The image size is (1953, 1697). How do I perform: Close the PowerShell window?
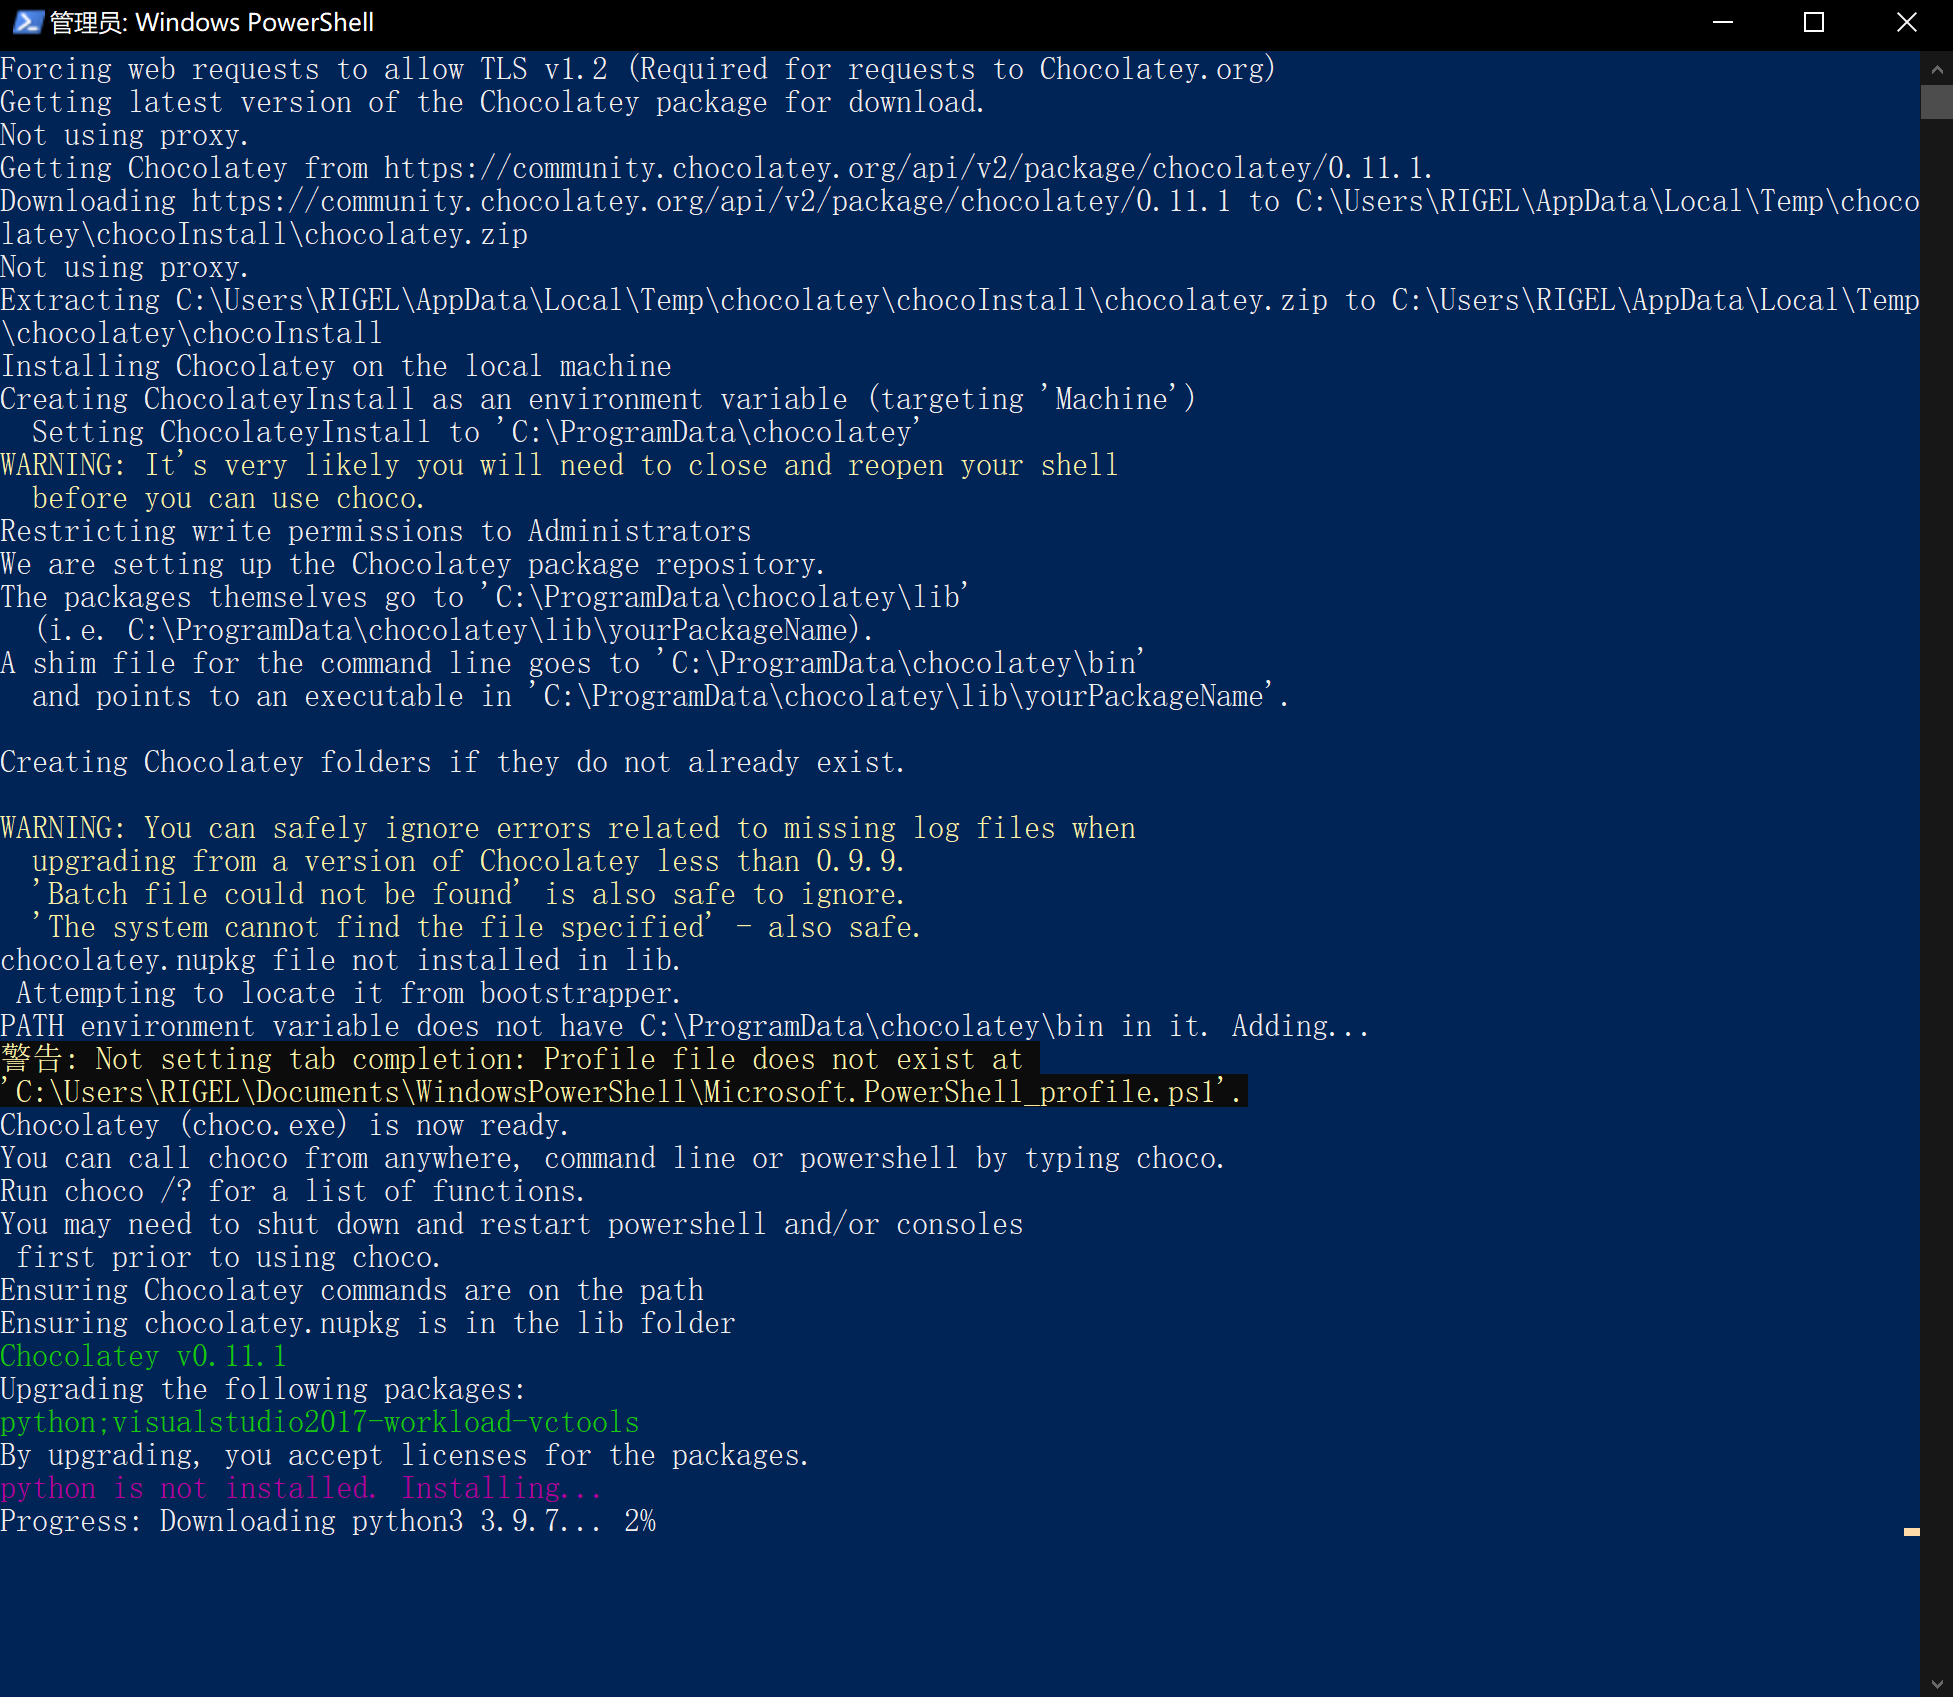click(x=1906, y=22)
